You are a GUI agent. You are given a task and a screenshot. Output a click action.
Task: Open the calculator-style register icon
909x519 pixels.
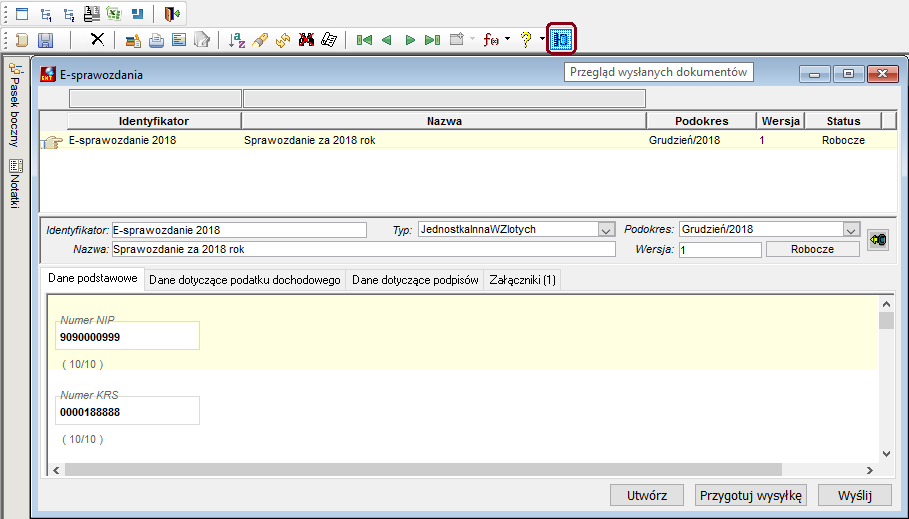click(92, 13)
